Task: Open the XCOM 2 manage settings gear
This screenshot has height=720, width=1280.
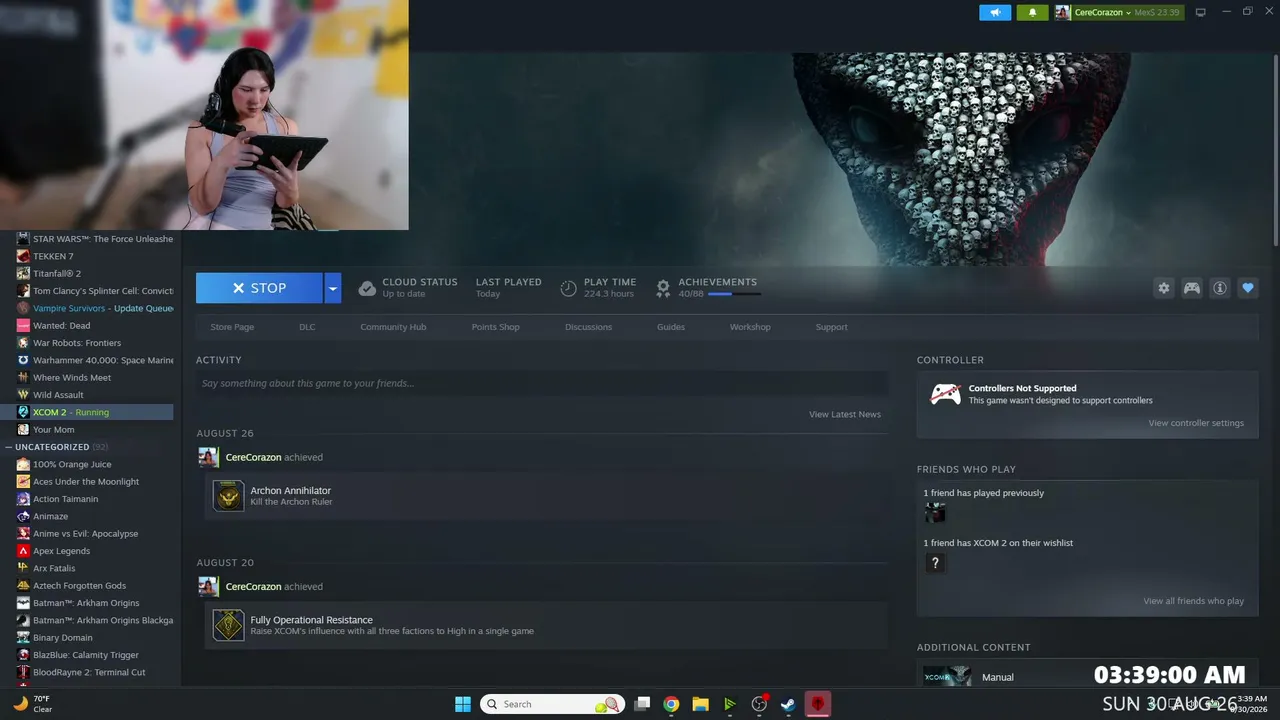Action: (1164, 288)
